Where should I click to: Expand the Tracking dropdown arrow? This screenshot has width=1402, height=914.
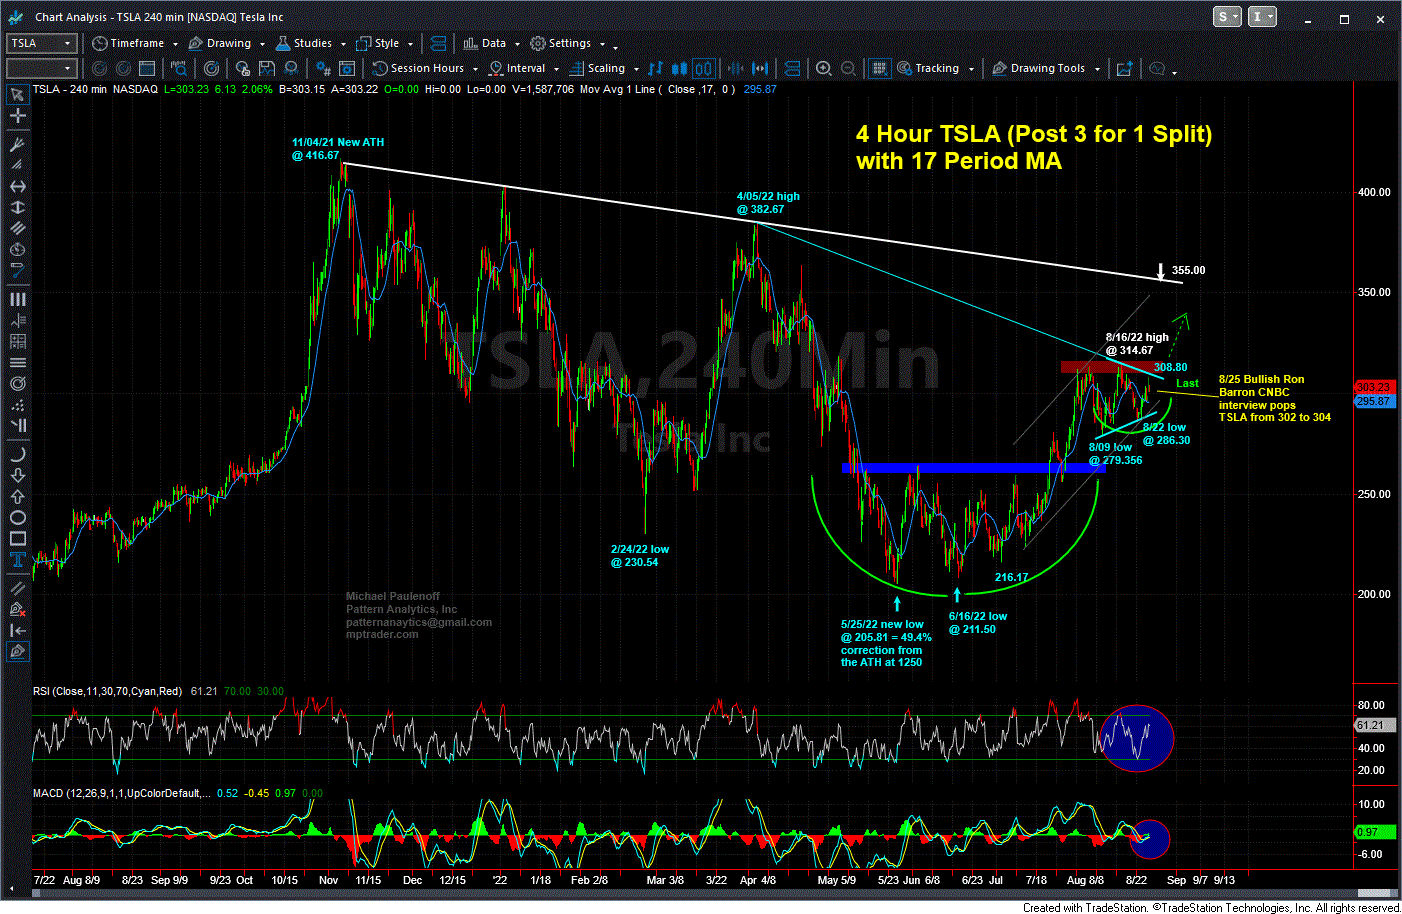971,69
